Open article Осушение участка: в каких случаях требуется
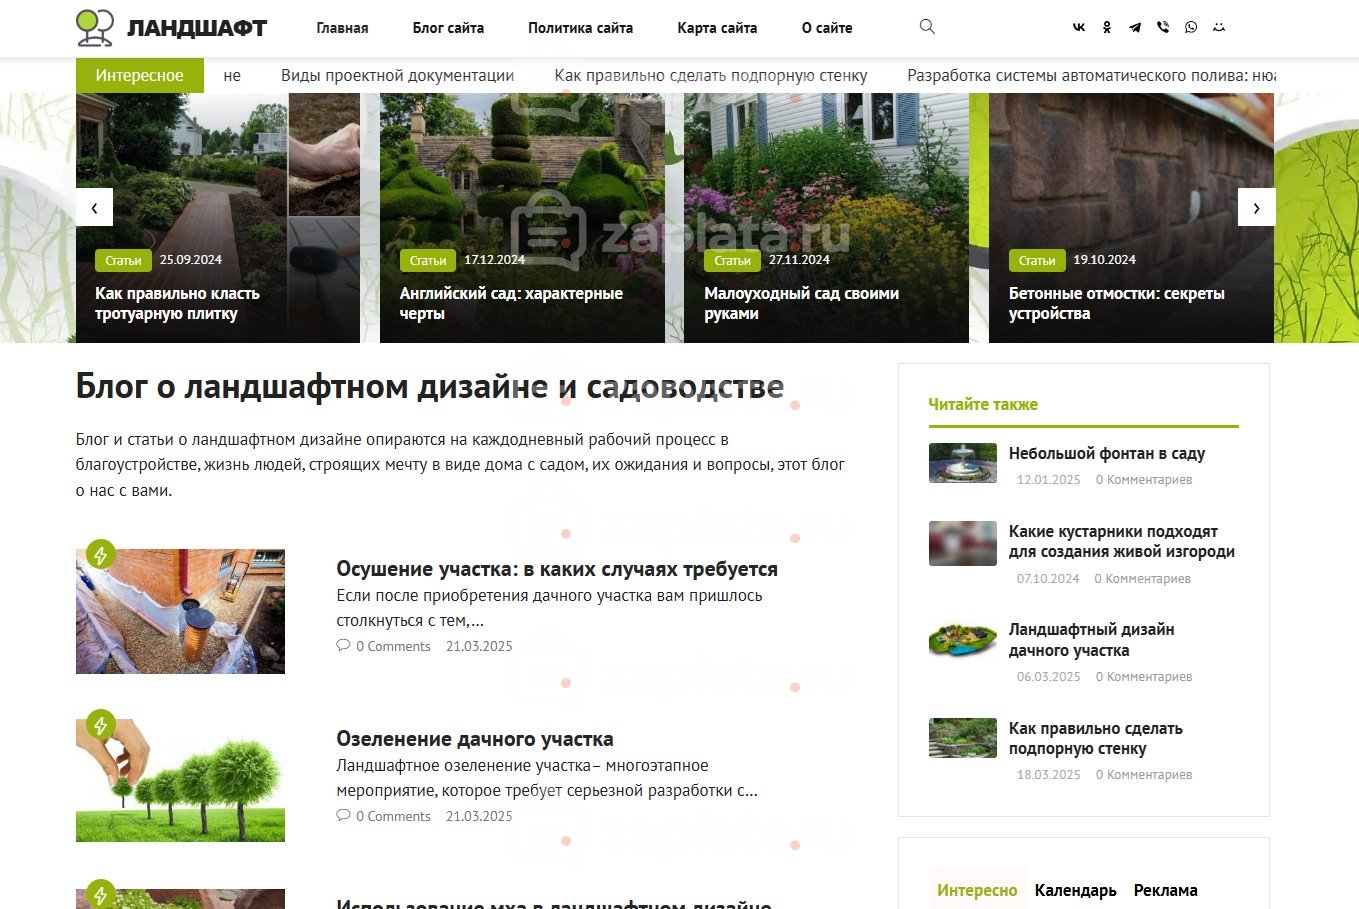Viewport: 1359px width, 909px height. 557,569
